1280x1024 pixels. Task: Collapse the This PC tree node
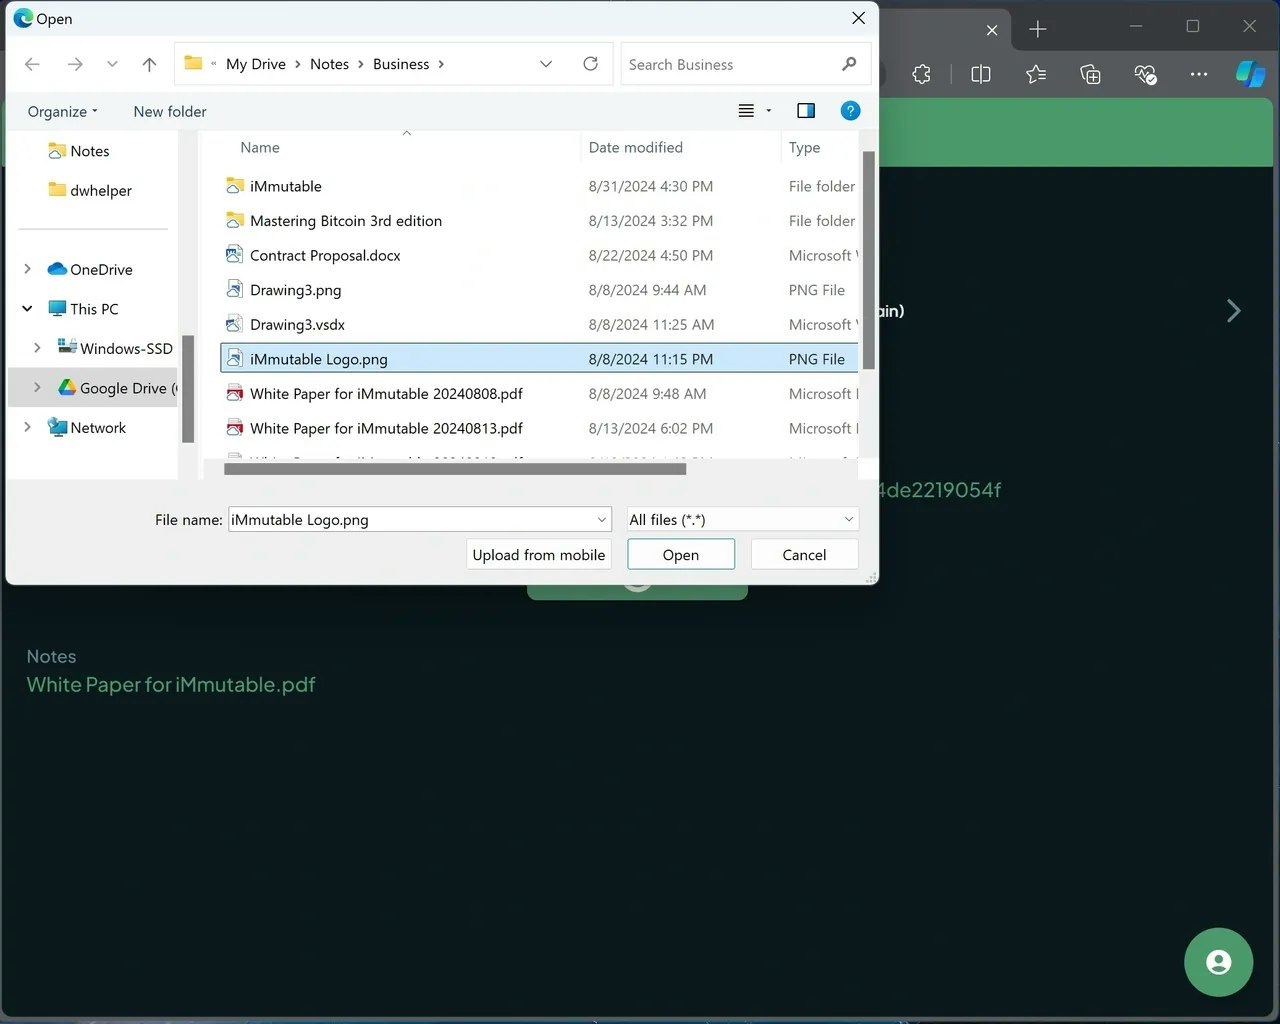click(x=27, y=309)
